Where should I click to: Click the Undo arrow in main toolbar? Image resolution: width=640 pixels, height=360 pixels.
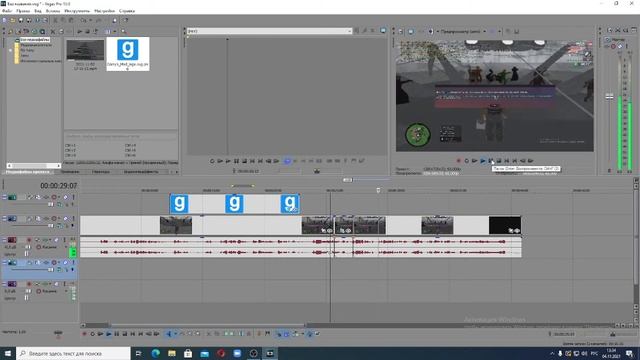tap(83, 20)
